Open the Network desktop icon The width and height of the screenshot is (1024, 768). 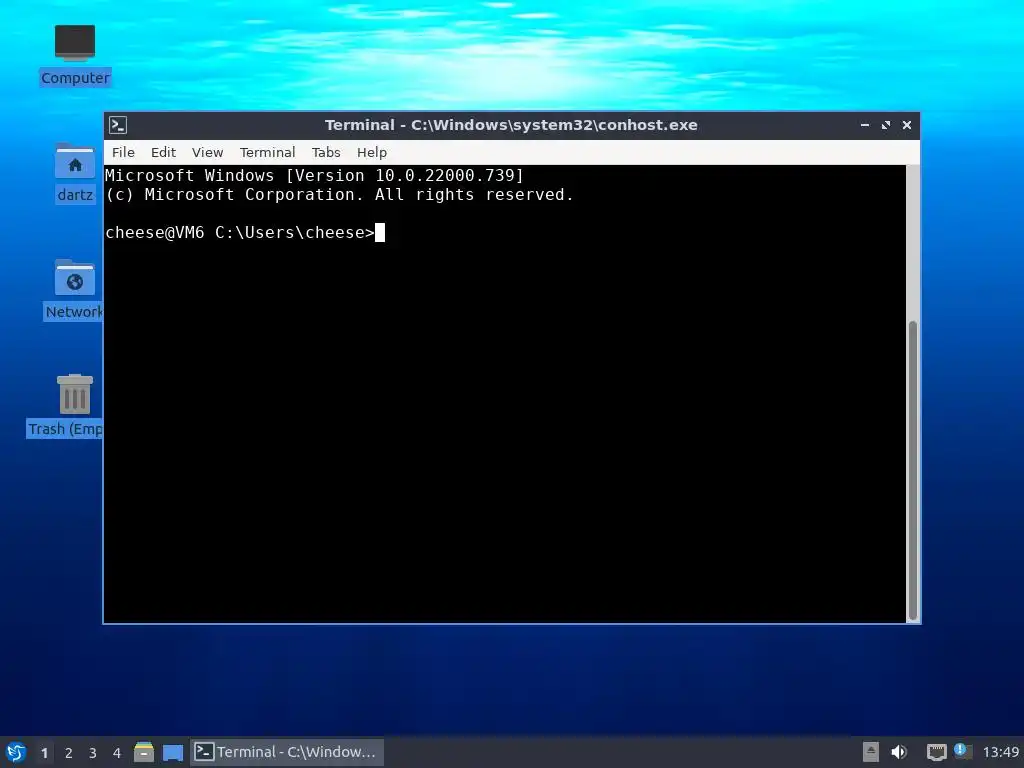pyautogui.click(x=74, y=290)
